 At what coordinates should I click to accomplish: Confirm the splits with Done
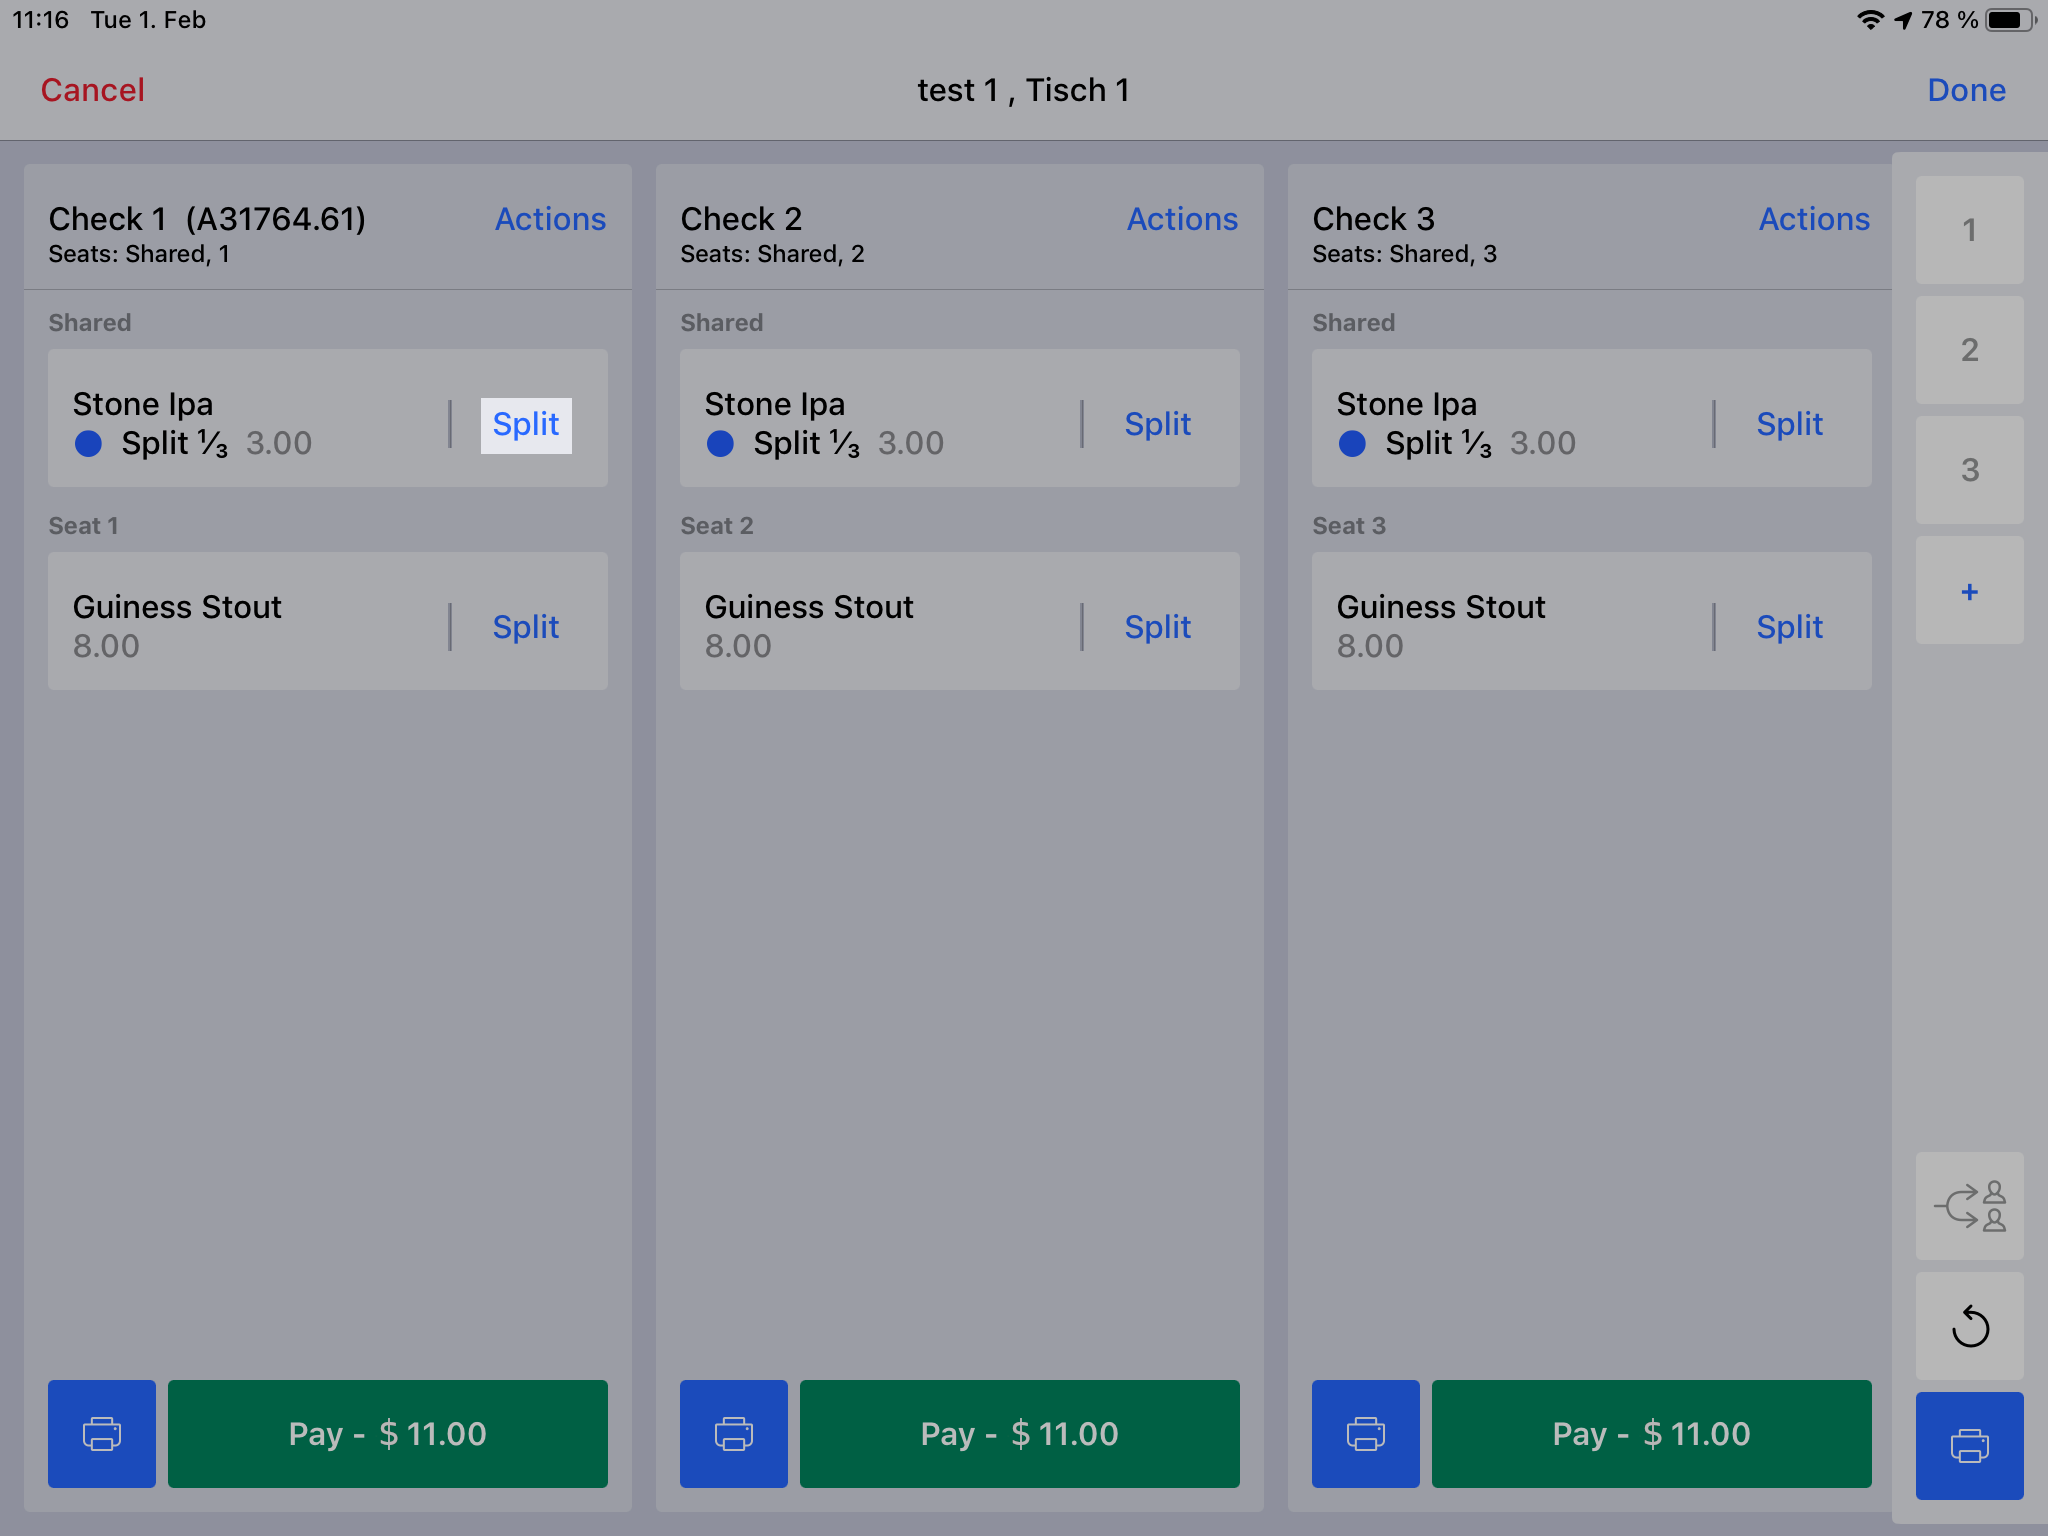[1966, 90]
